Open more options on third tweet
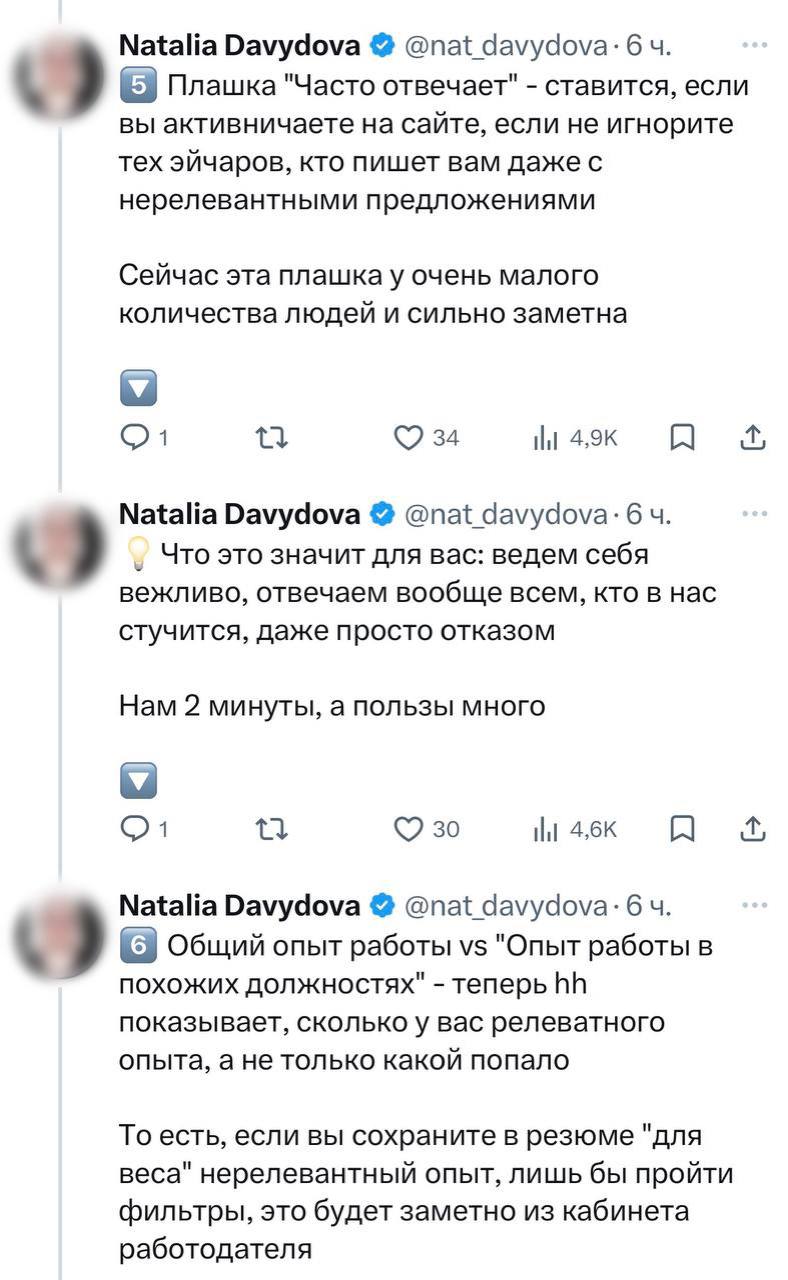Viewport: 788px width, 1280px height. (752, 906)
